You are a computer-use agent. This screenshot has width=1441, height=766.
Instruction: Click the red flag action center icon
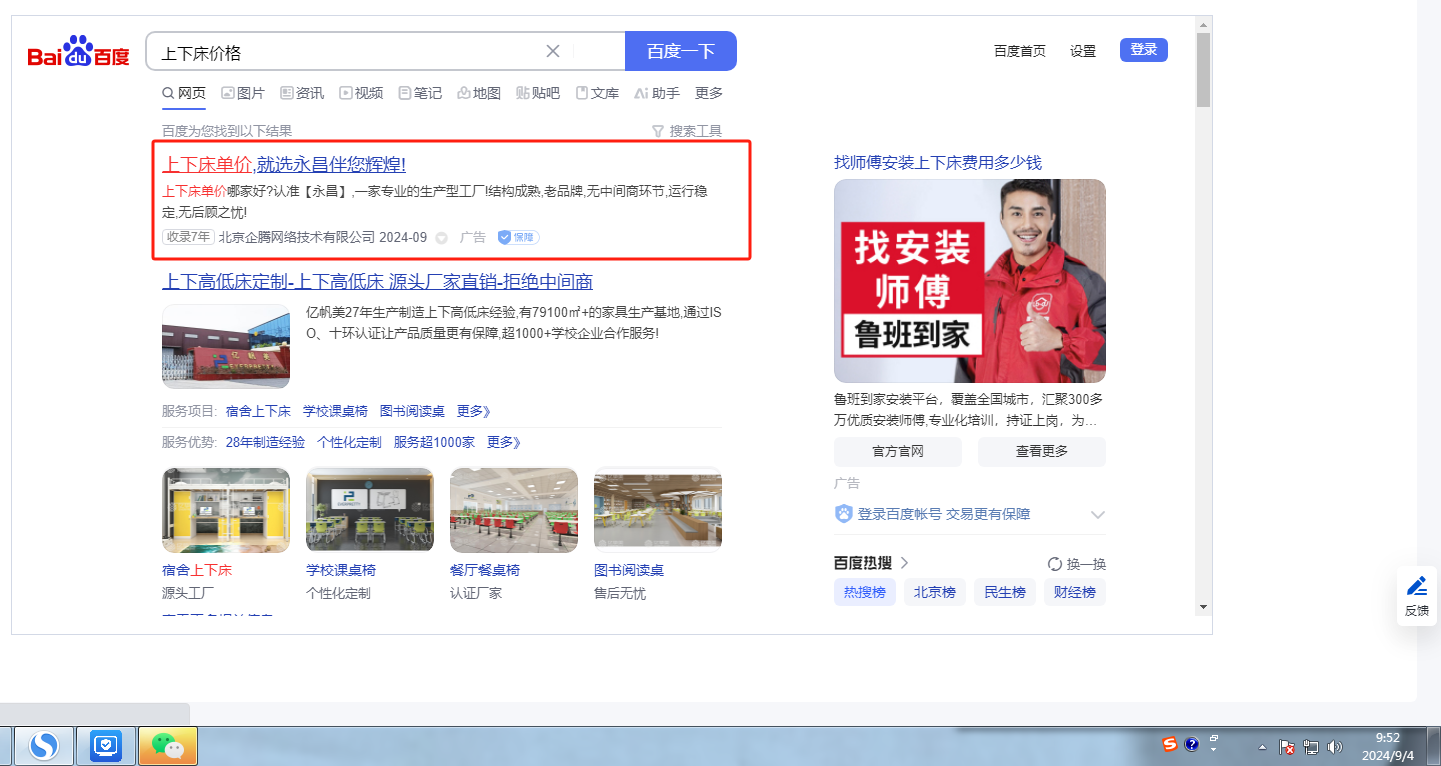[1288, 747]
